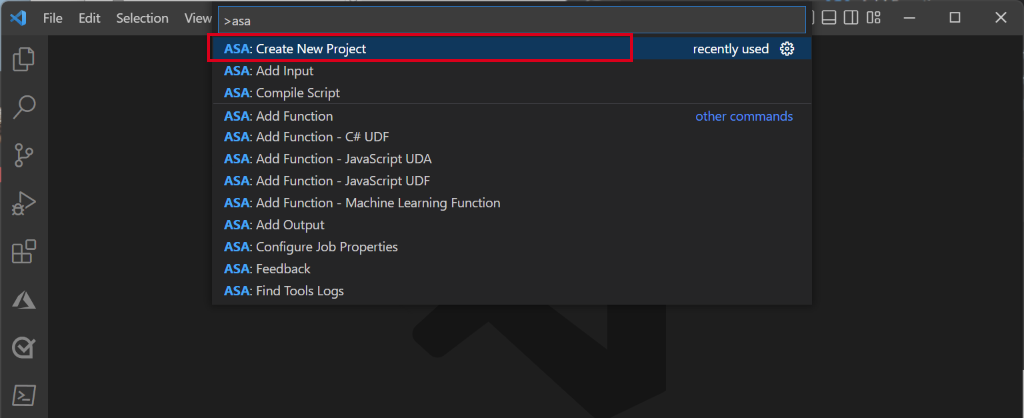Open the Azure view in activity bar
This screenshot has width=1024, height=418.
tap(24, 299)
